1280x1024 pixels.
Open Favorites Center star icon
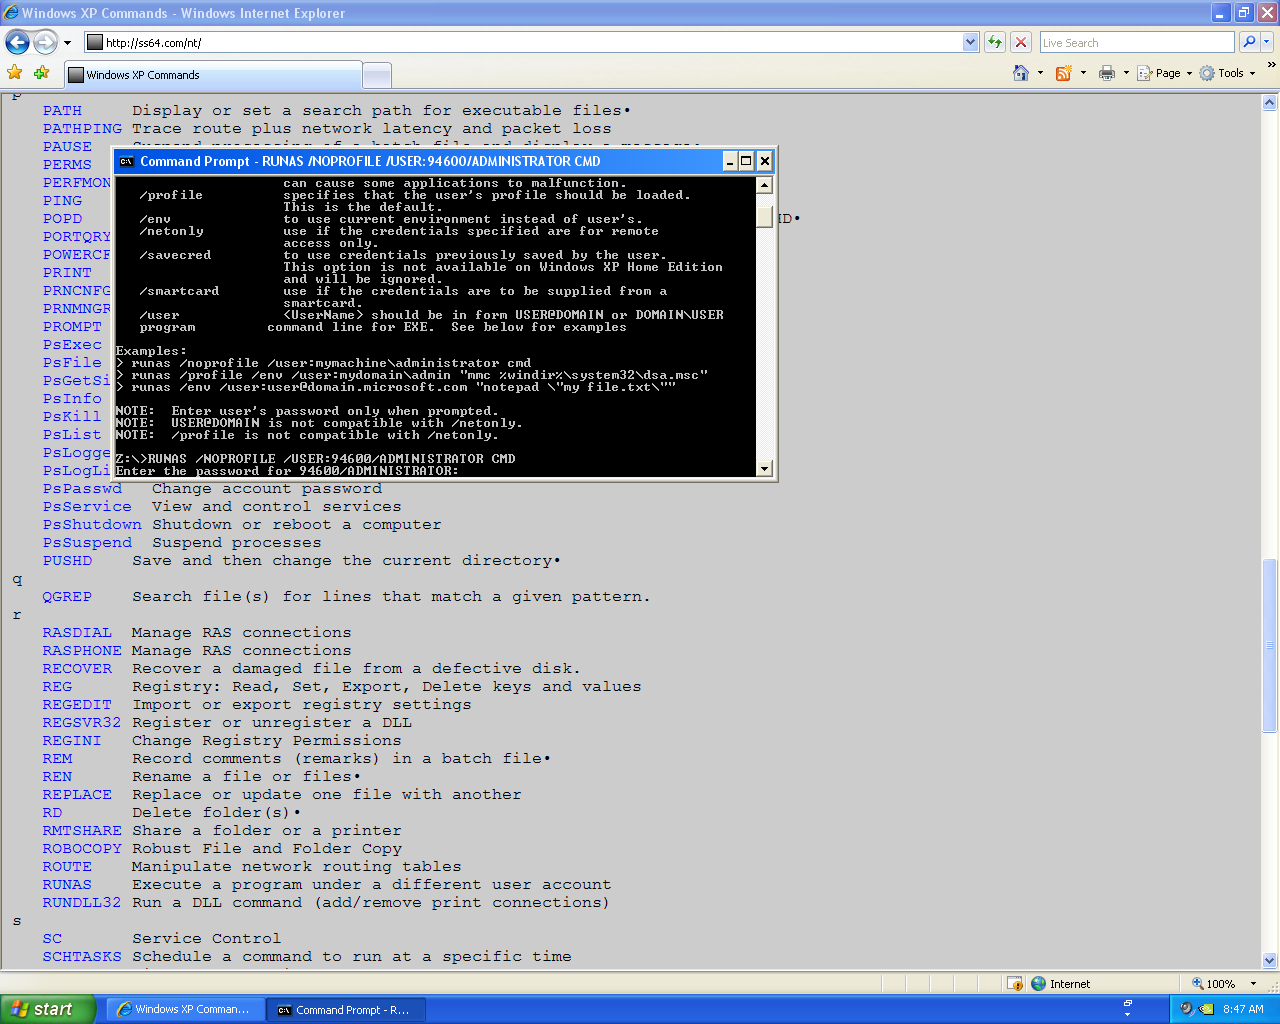[x=14, y=72]
